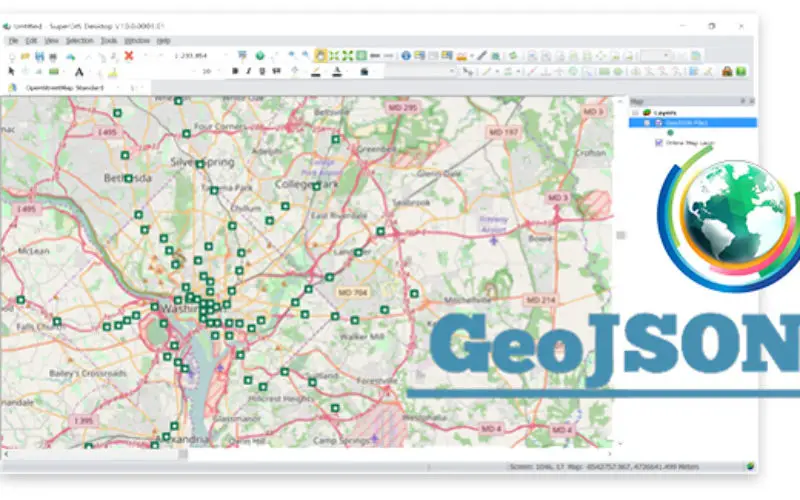Click the panel splitter handle beside map
The width and height of the screenshot is (800, 500).
621,235
